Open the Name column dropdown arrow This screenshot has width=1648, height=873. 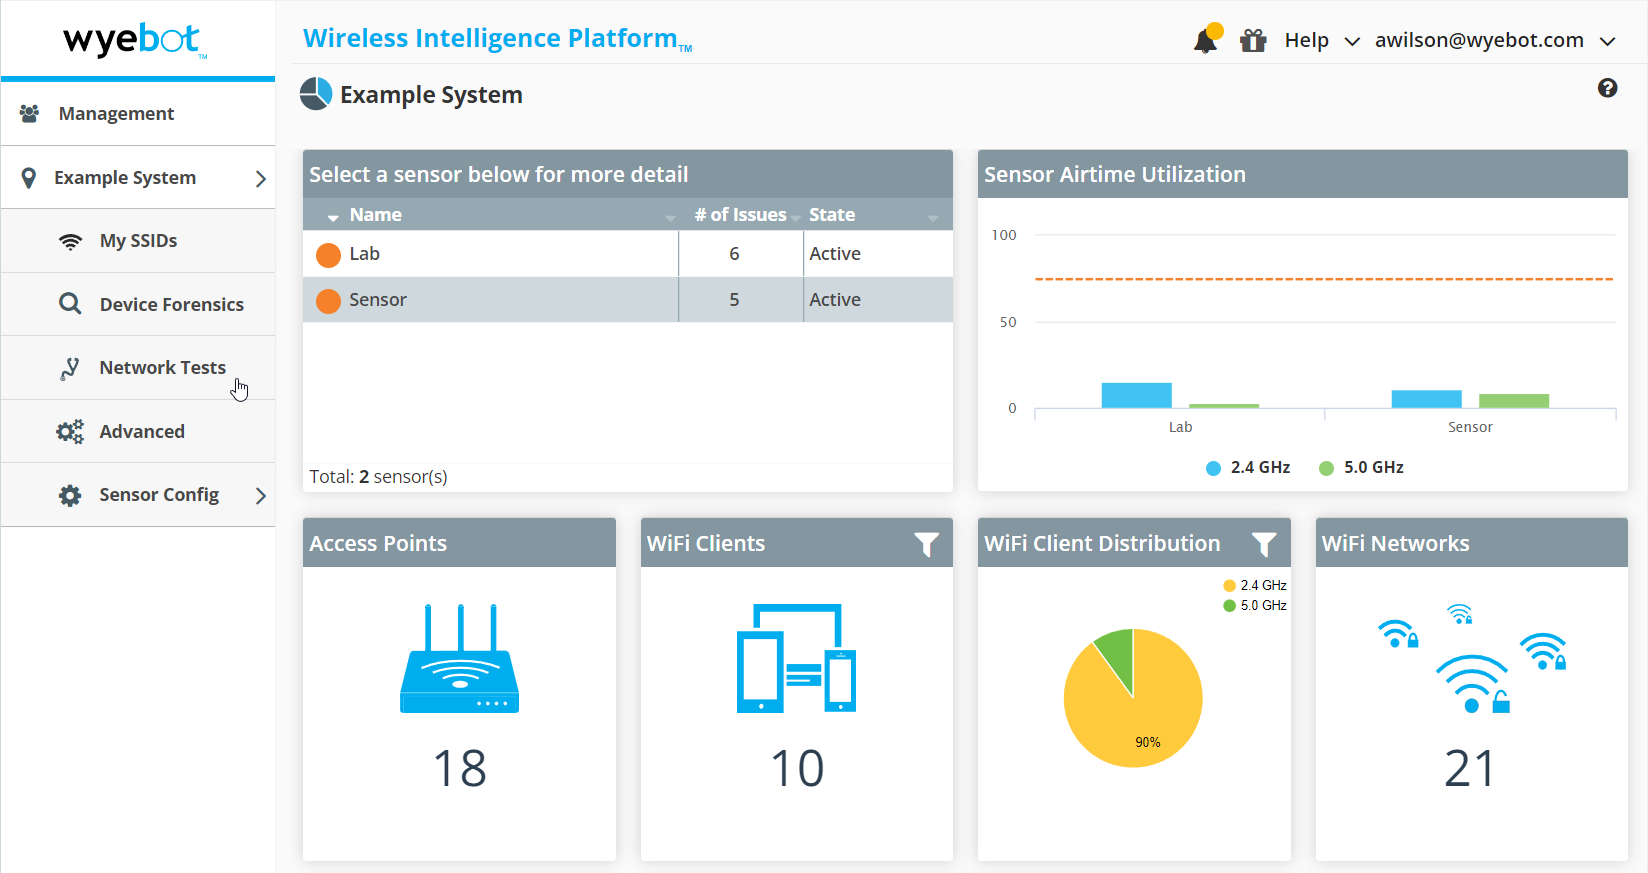[671, 218]
